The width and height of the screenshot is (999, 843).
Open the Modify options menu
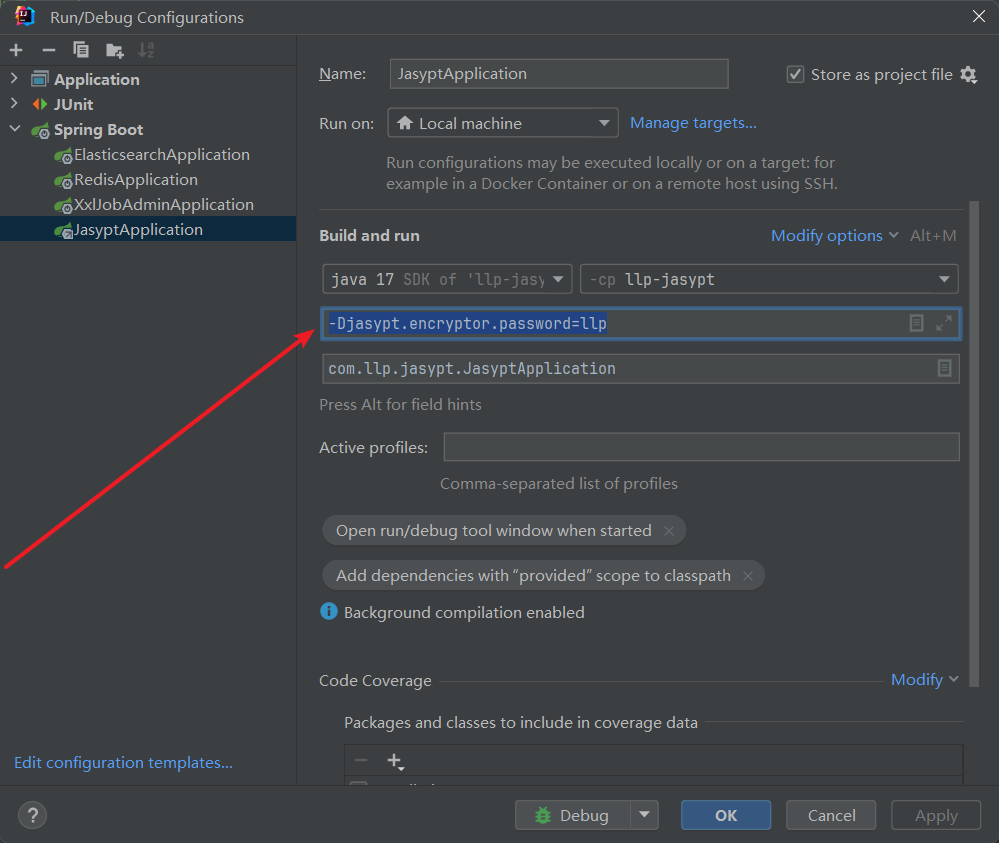835,236
